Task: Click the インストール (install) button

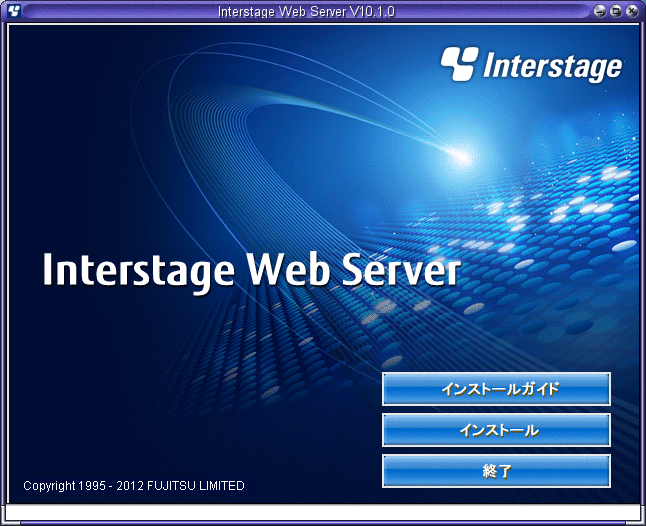Action: 496,430
